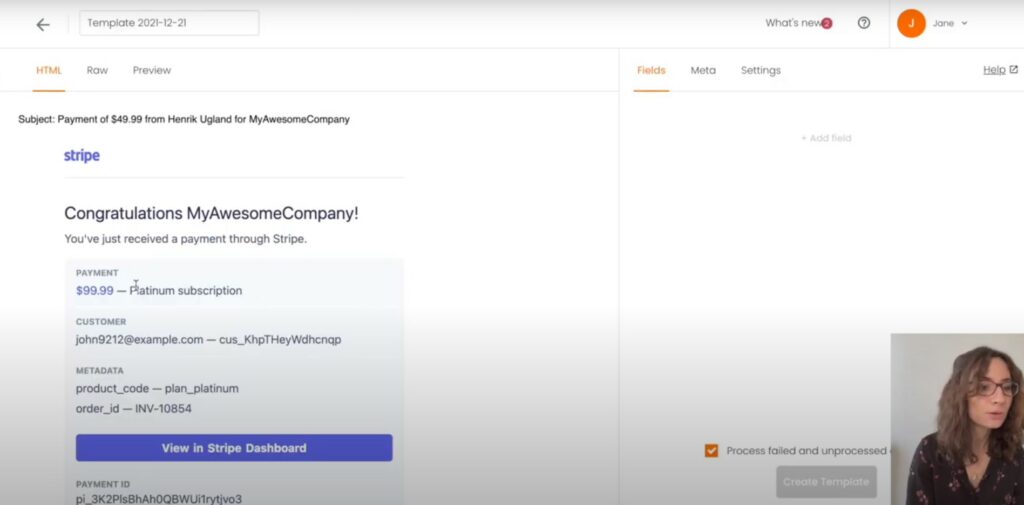Open the Preview tab
Screen dimensions: 1024x505
pos(152,70)
